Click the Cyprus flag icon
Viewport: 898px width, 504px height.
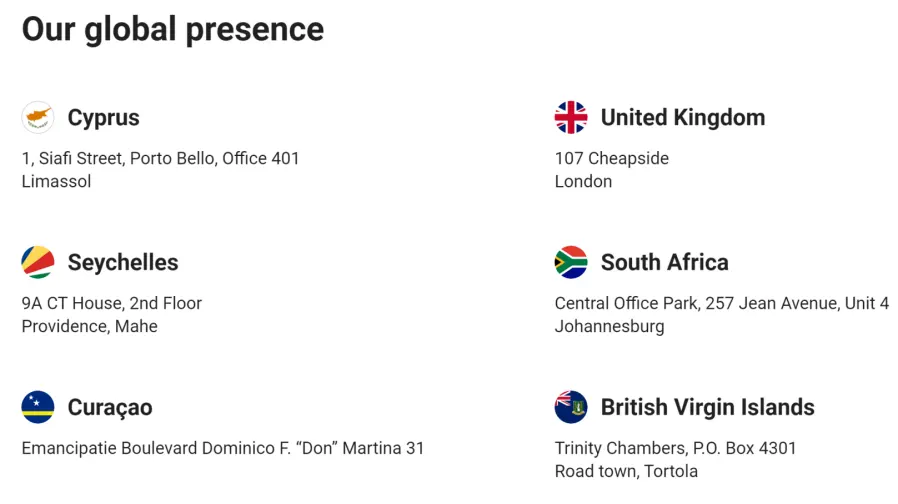pos(38,117)
